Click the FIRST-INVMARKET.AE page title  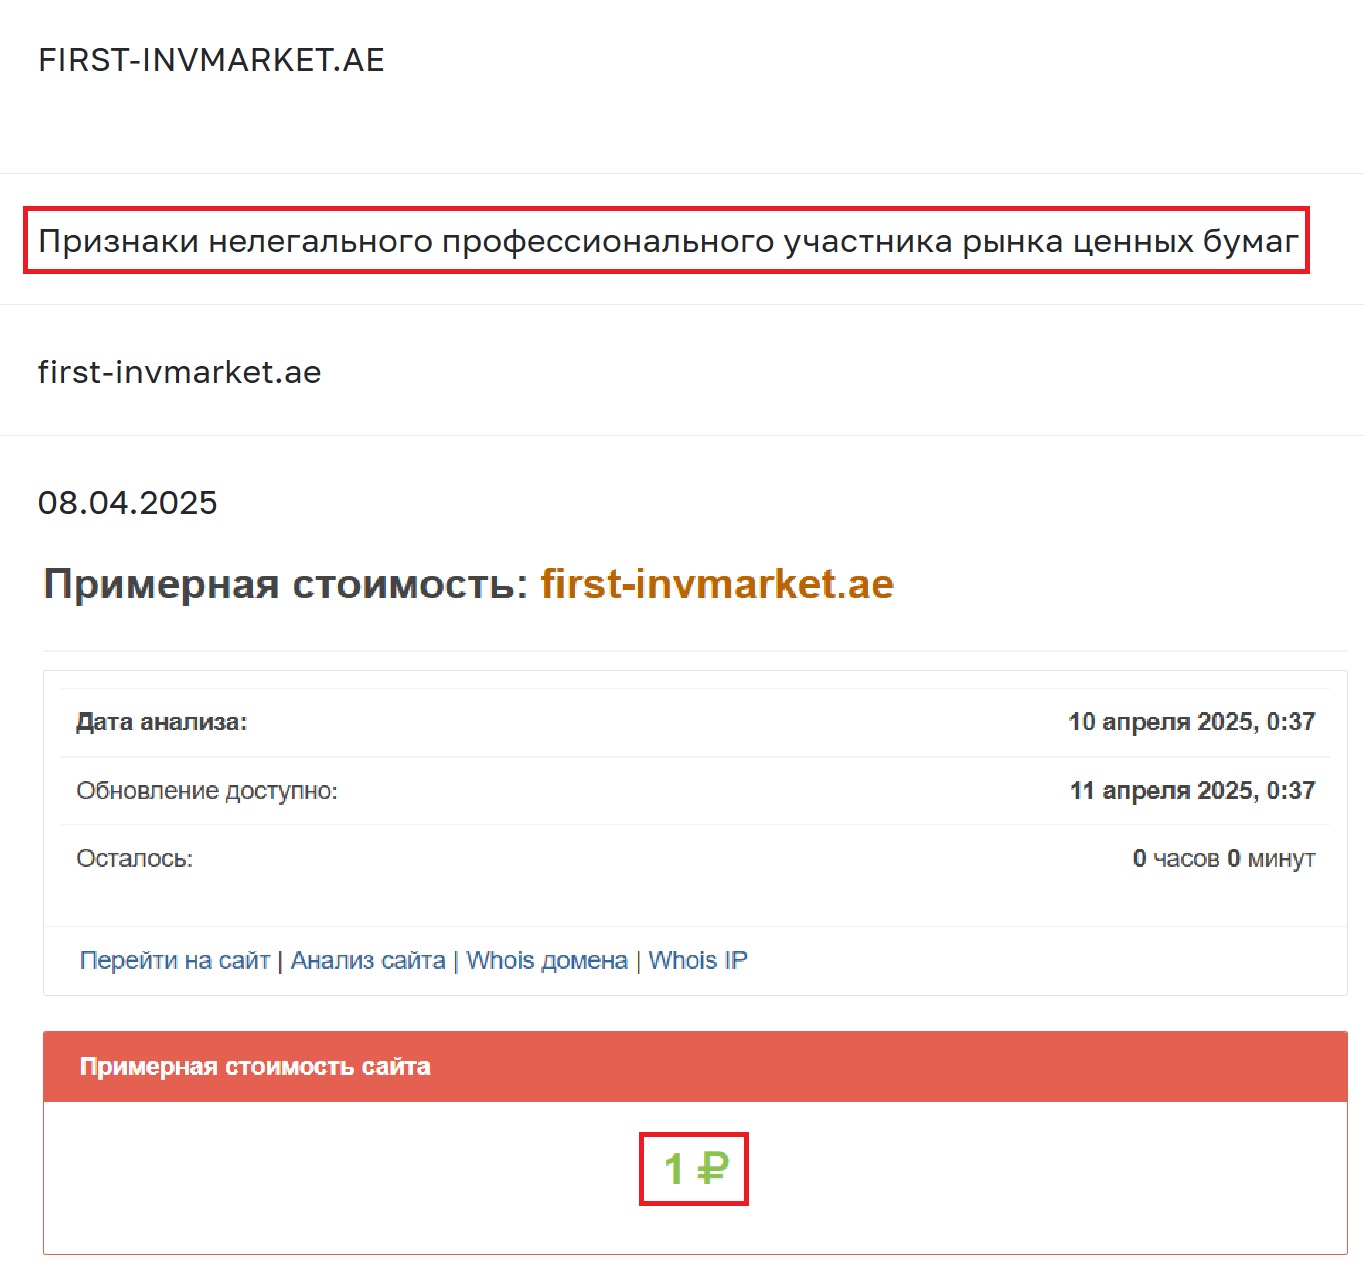point(211,60)
